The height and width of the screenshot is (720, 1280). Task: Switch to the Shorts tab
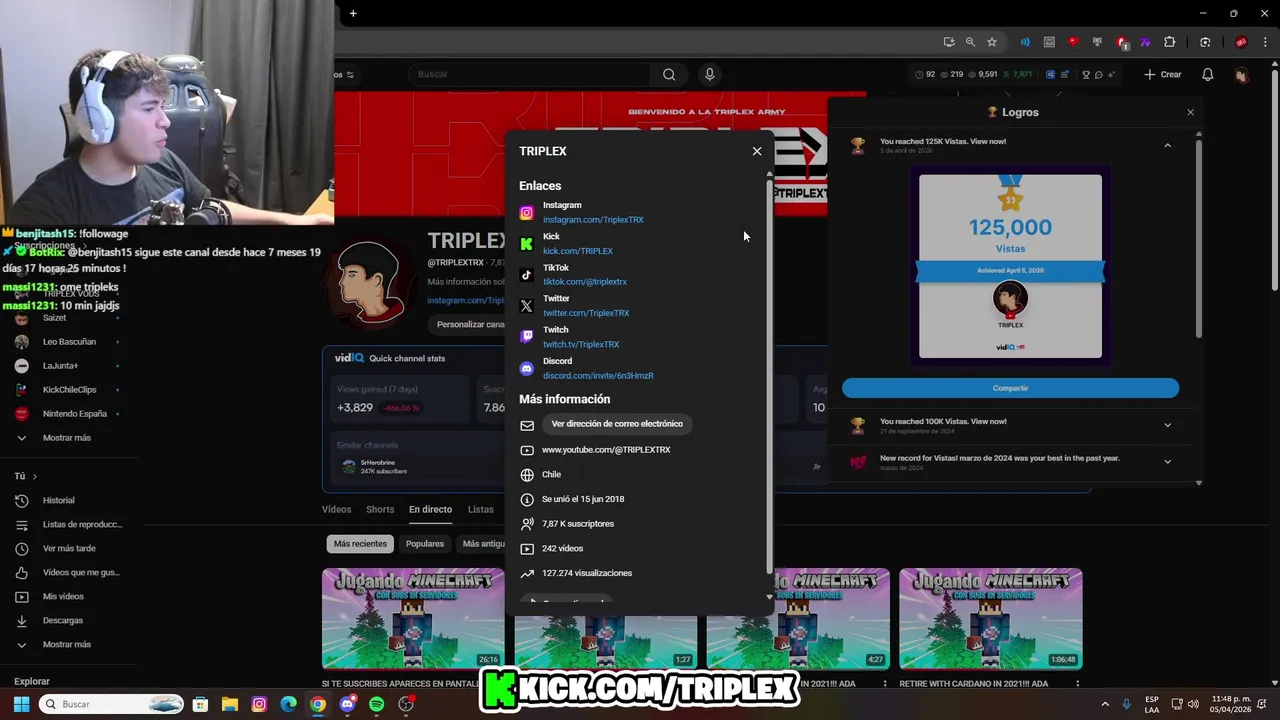click(x=380, y=510)
